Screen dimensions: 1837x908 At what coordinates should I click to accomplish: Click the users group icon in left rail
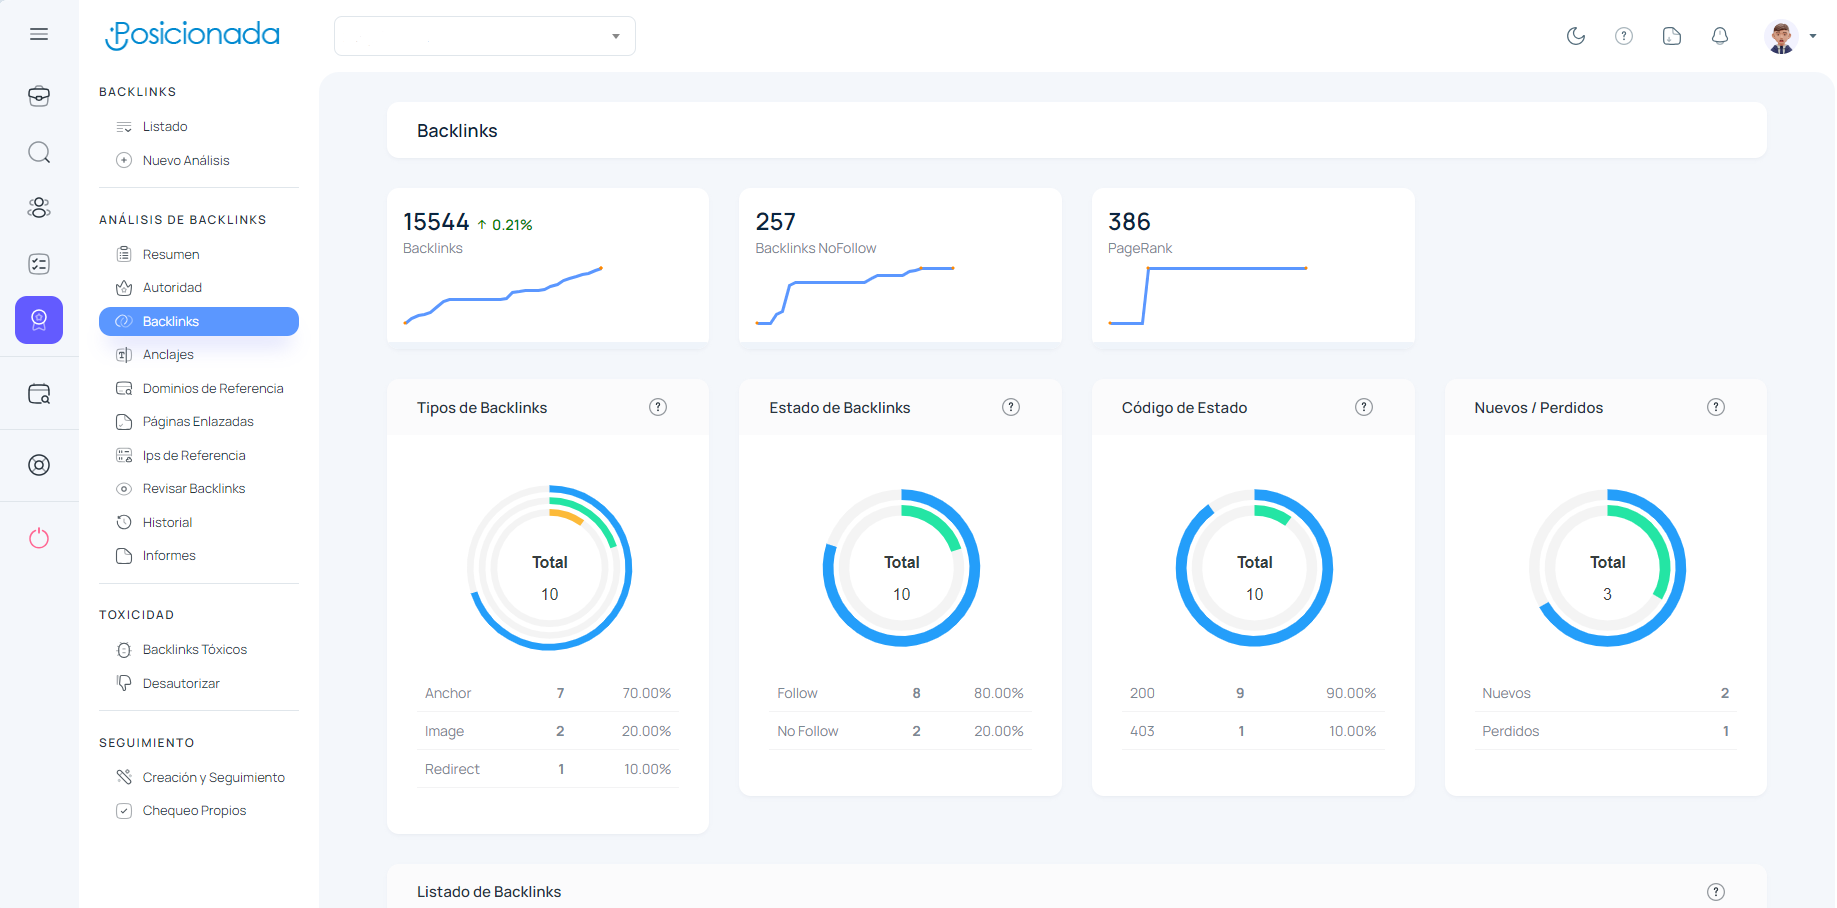coord(39,208)
